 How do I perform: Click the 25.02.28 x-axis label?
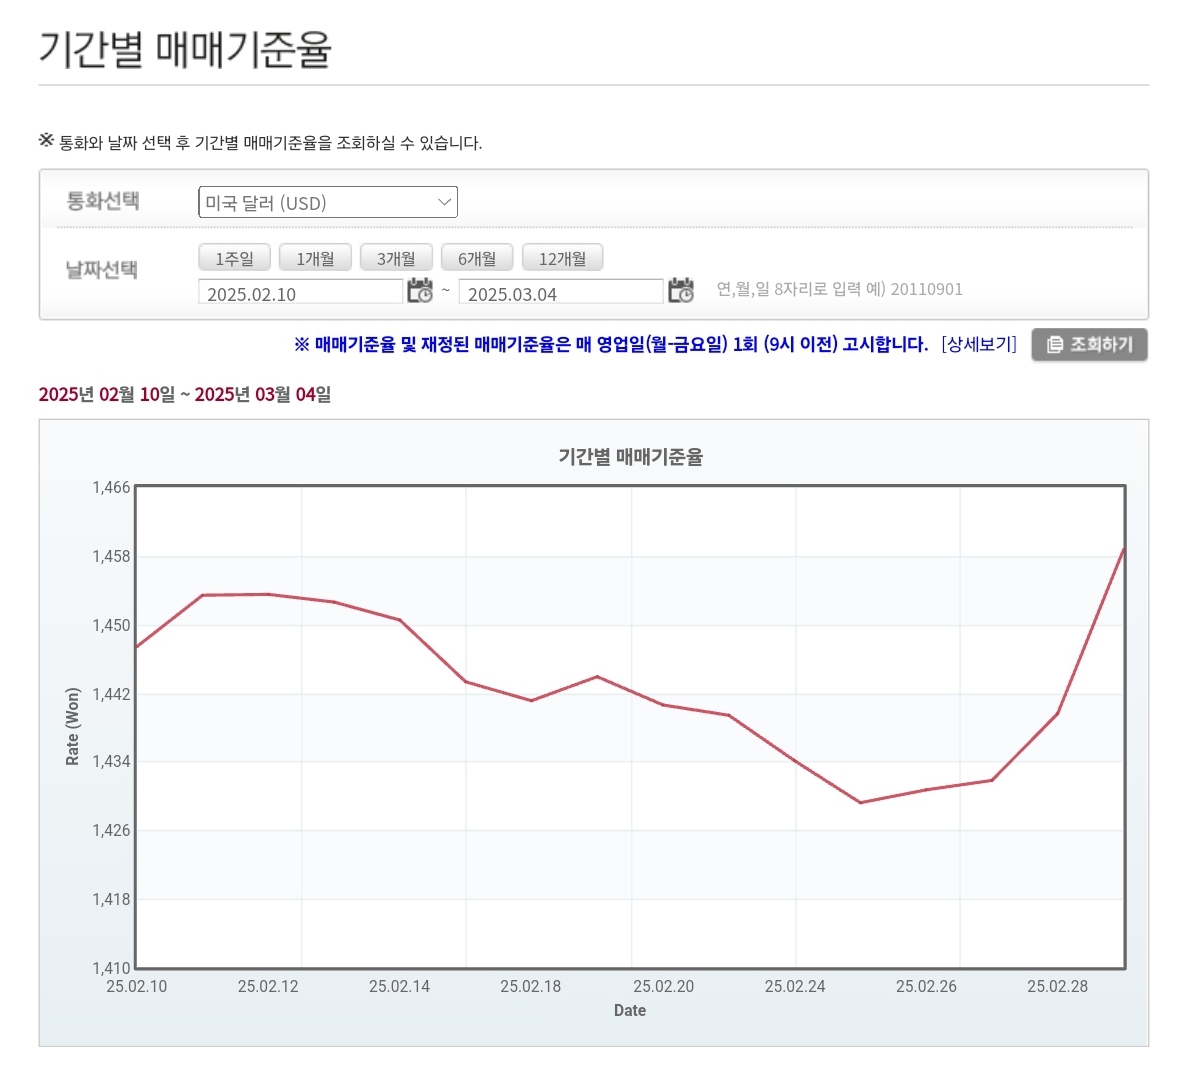click(x=1057, y=986)
